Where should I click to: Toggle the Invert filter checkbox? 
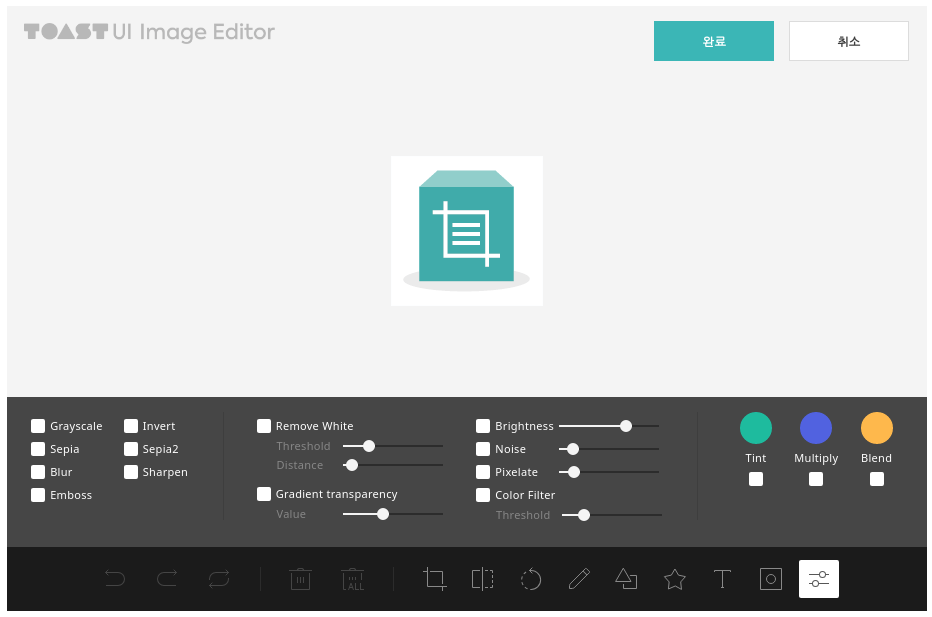click(x=131, y=426)
